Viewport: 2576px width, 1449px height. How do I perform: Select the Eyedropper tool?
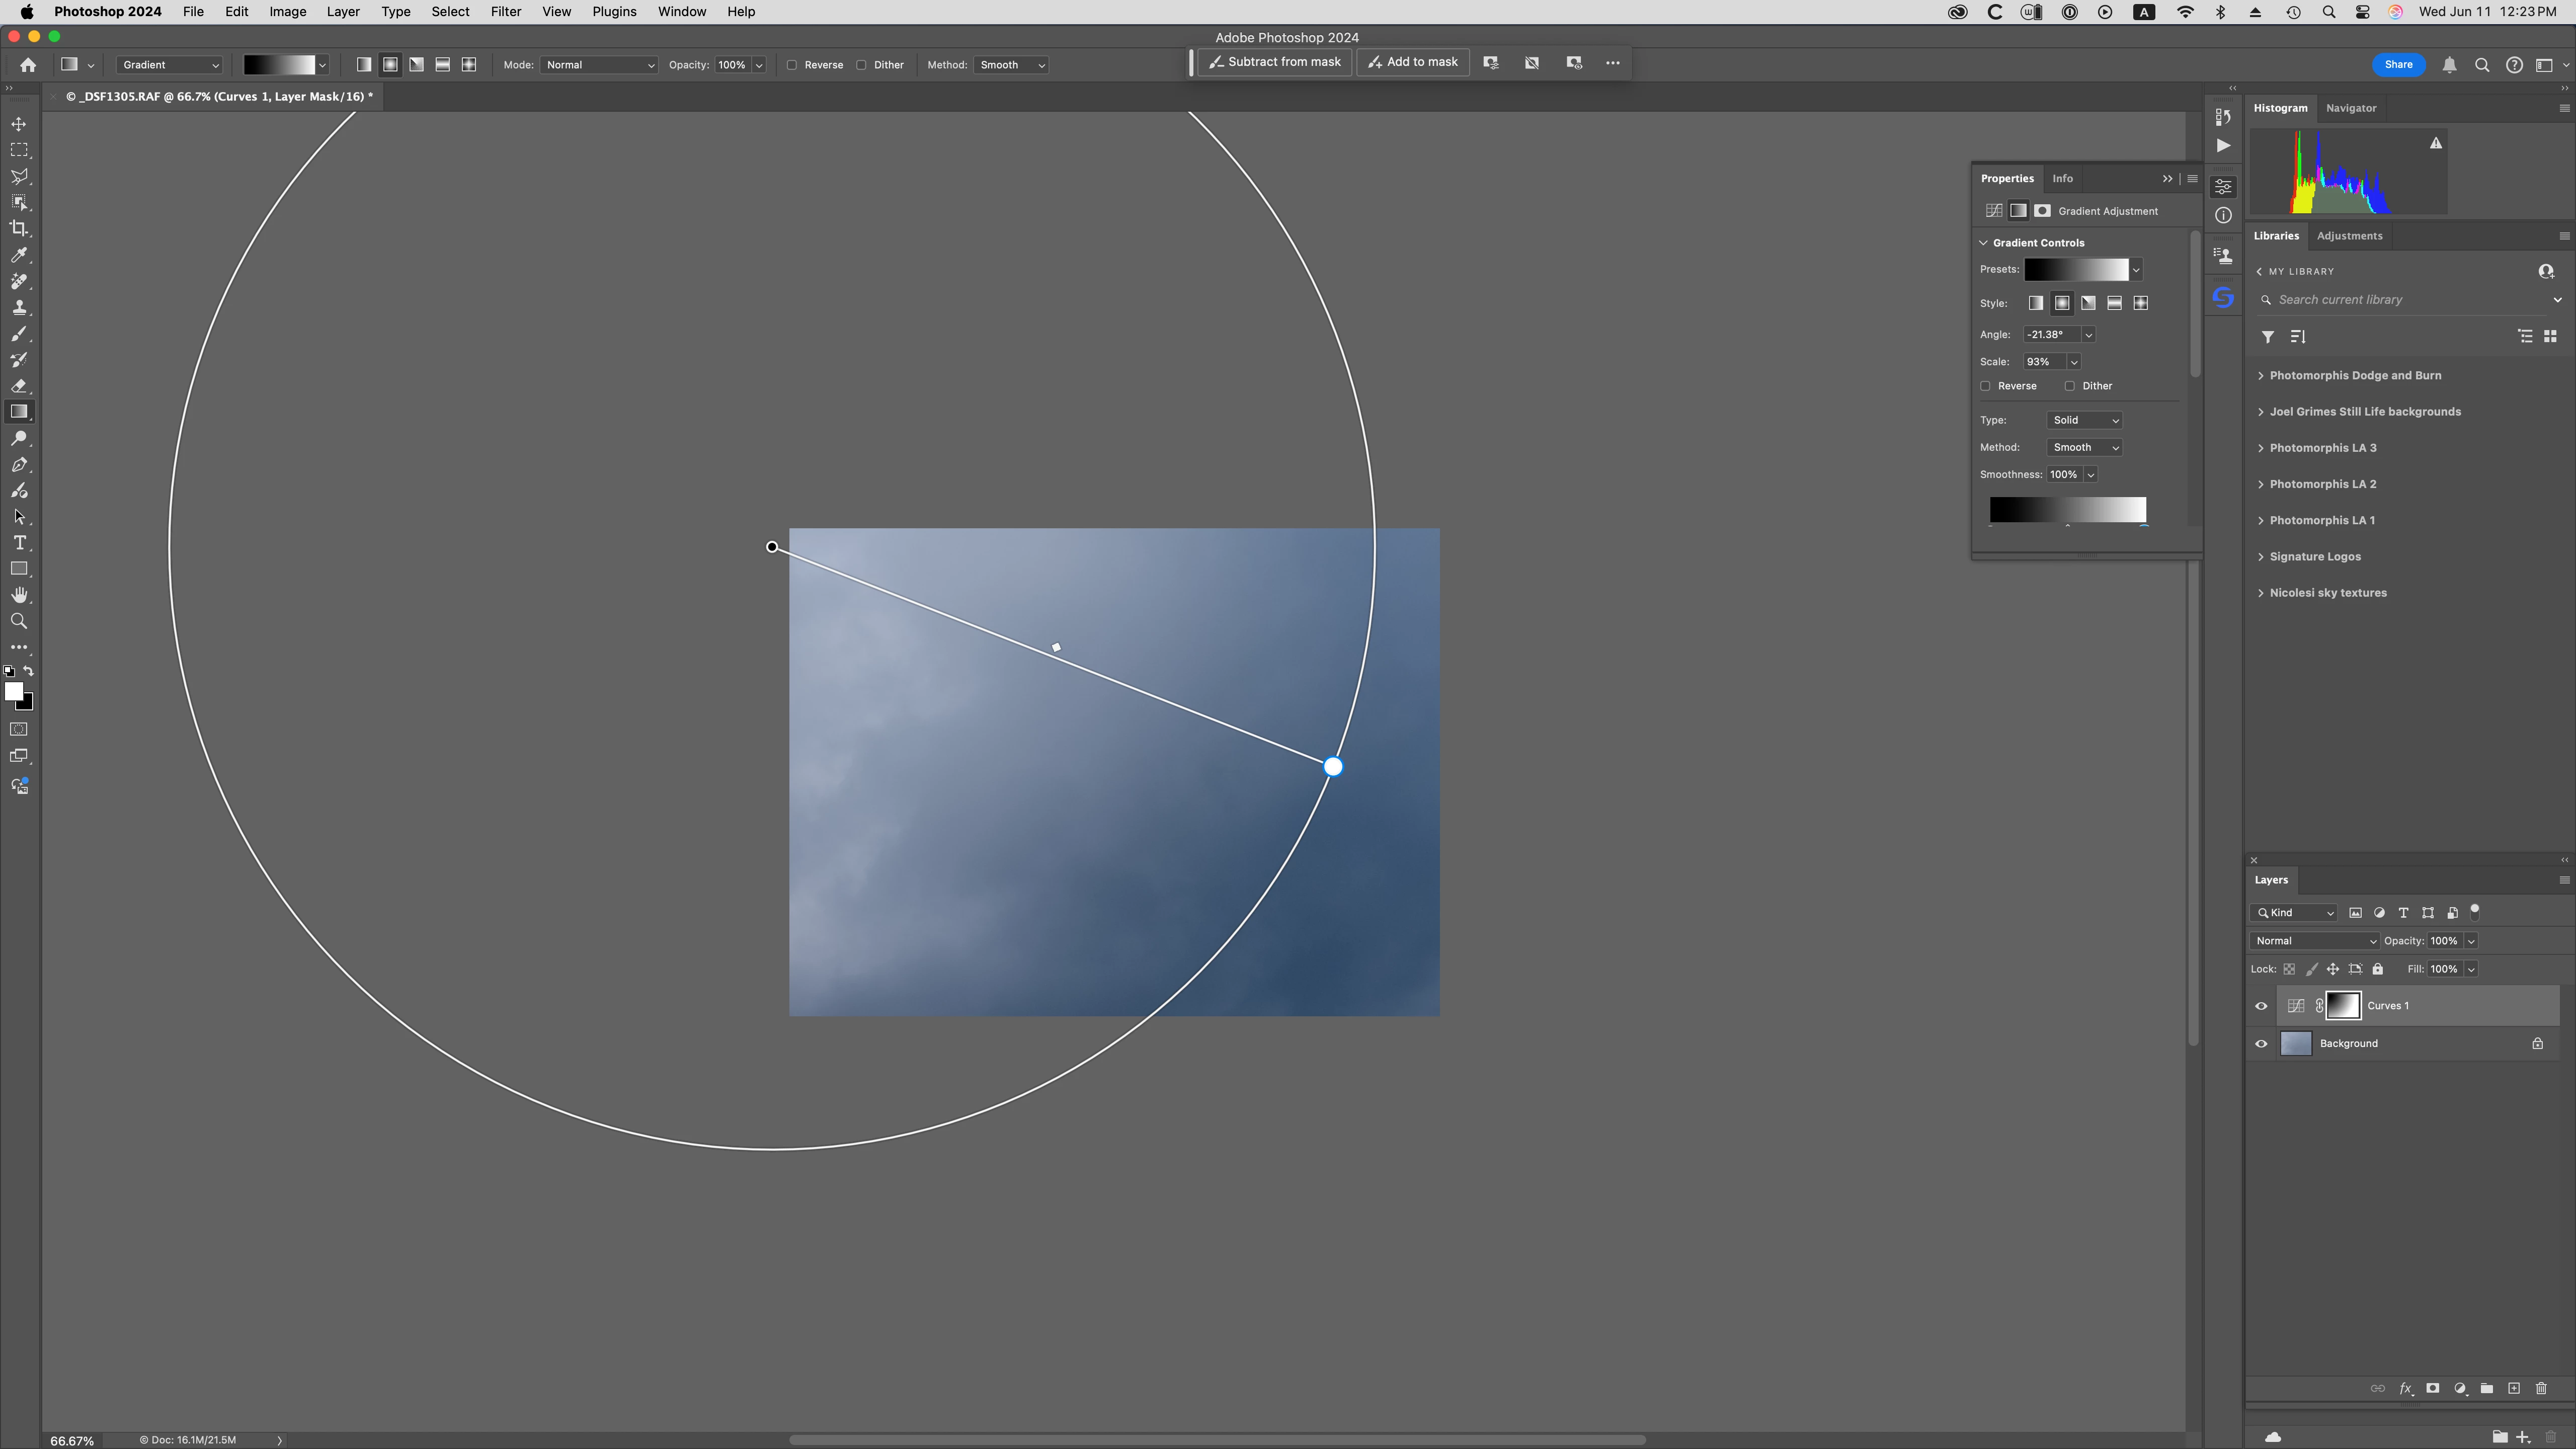19,255
